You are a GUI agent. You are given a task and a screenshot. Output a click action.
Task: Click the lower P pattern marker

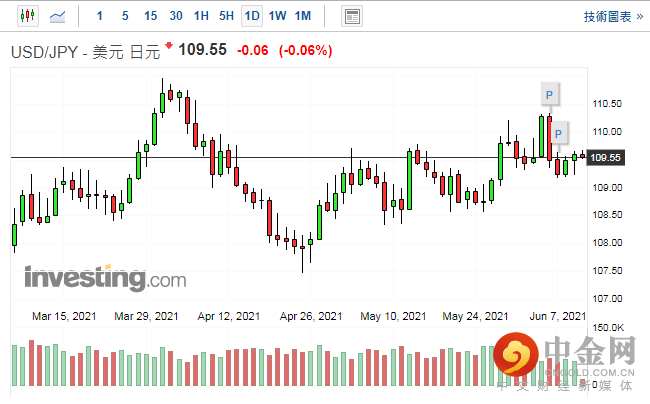[558, 133]
